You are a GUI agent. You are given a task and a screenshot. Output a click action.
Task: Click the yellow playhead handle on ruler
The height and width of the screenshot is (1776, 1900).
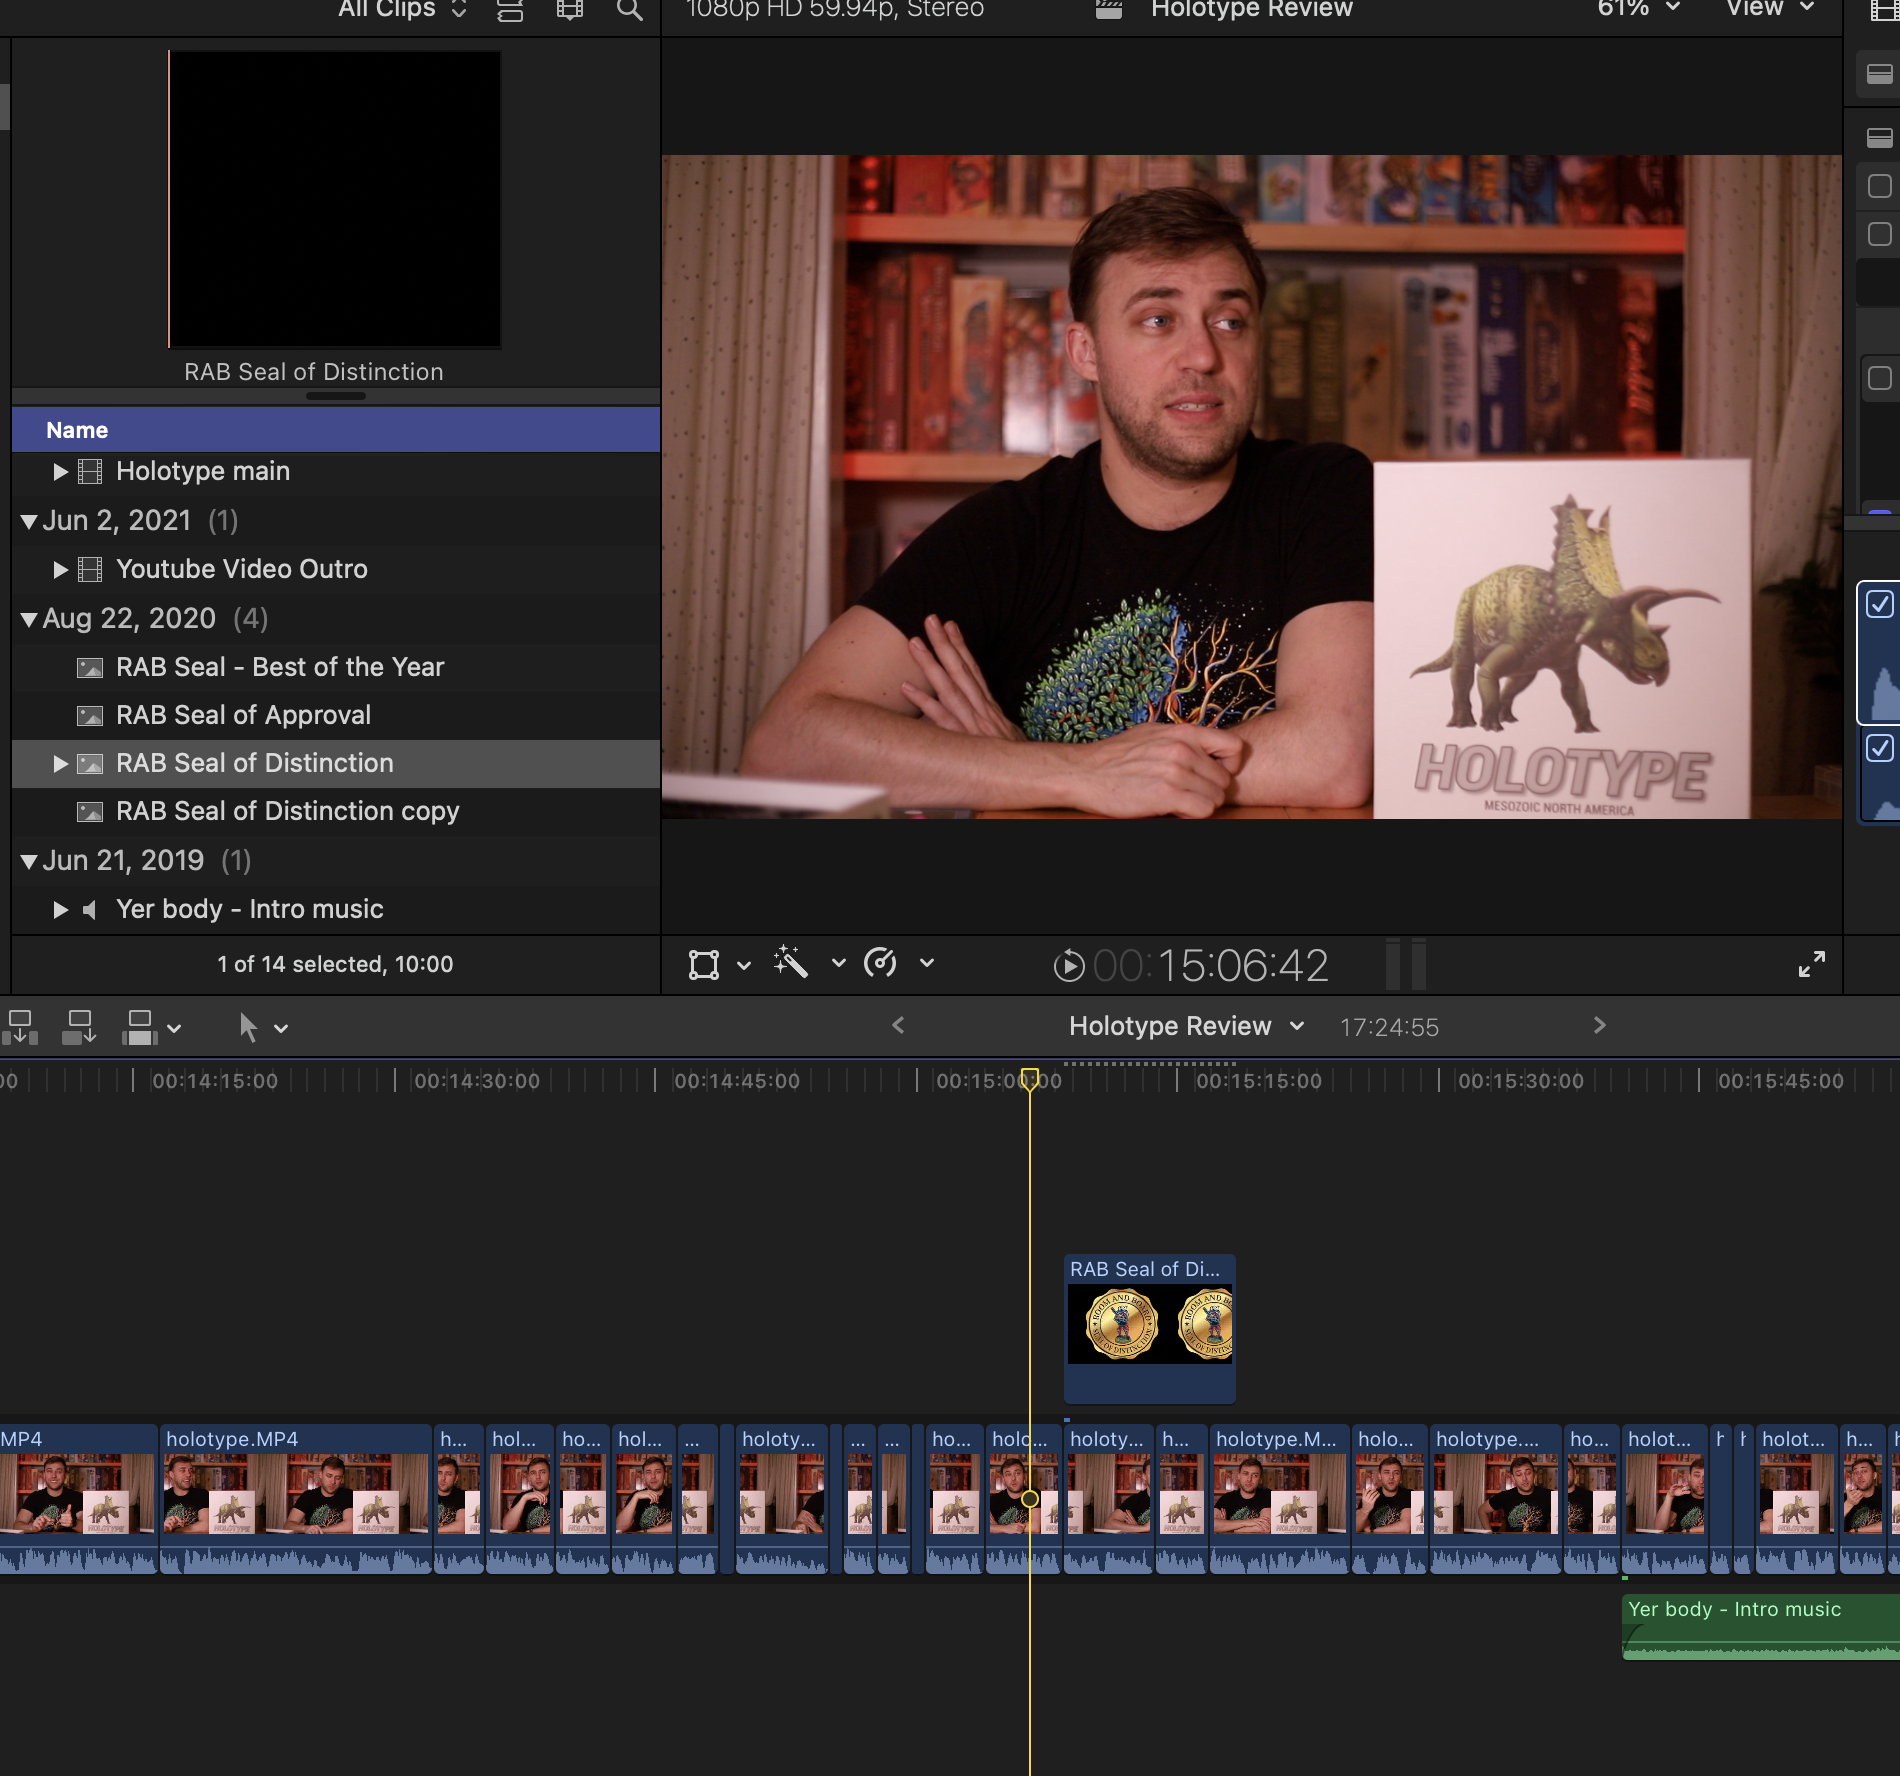point(1030,1079)
